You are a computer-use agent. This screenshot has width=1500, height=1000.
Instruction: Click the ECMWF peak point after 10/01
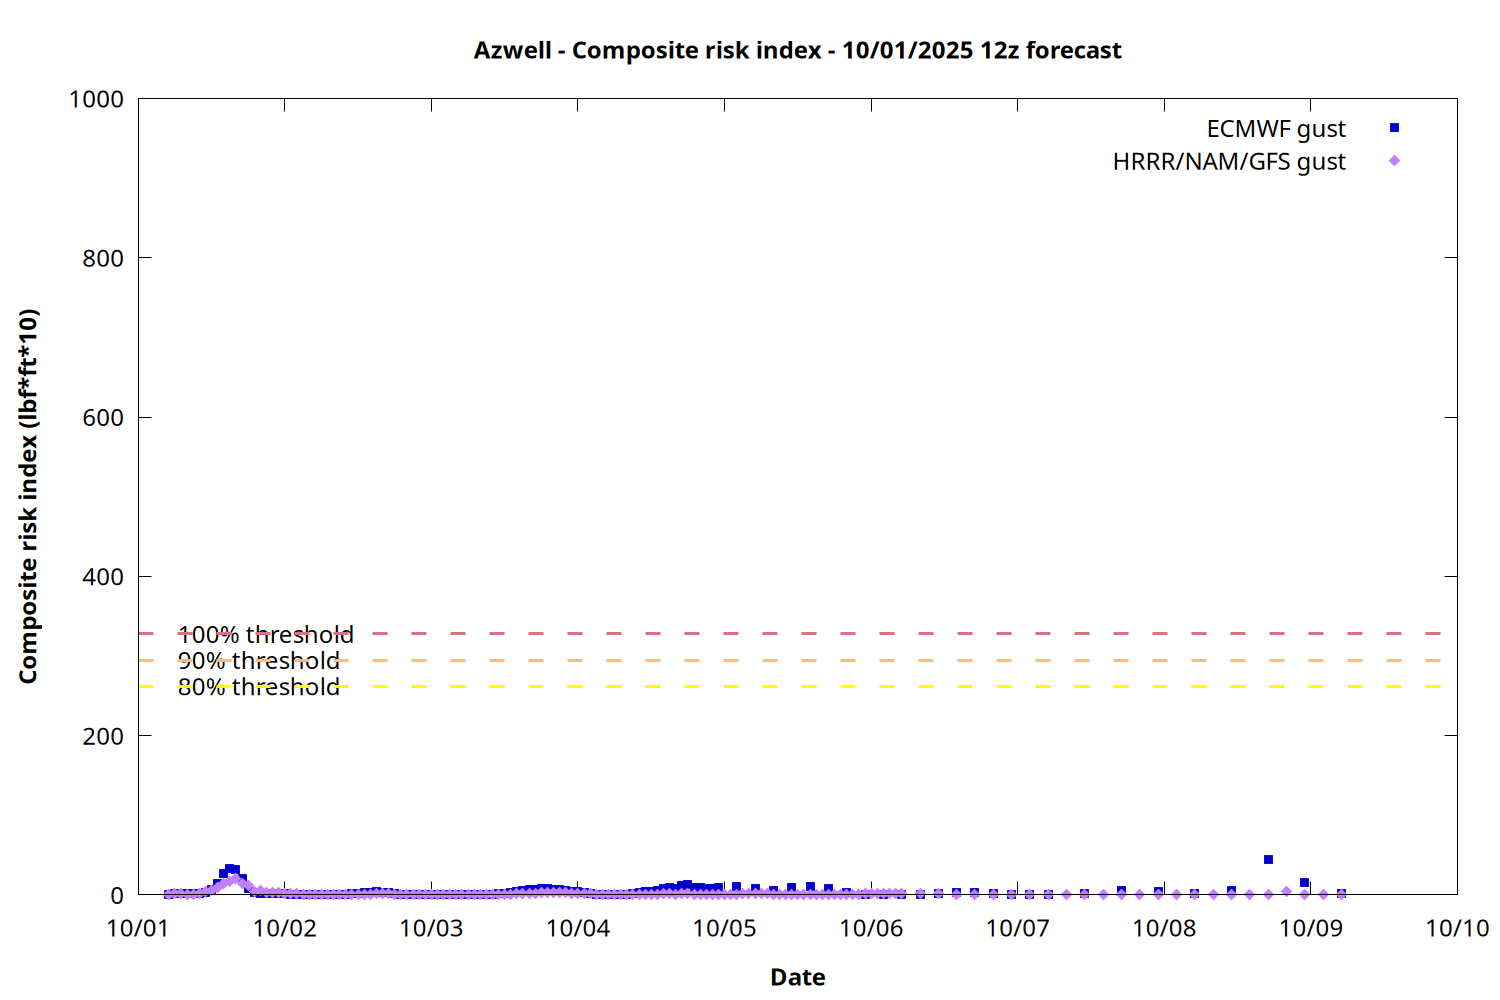click(230, 868)
